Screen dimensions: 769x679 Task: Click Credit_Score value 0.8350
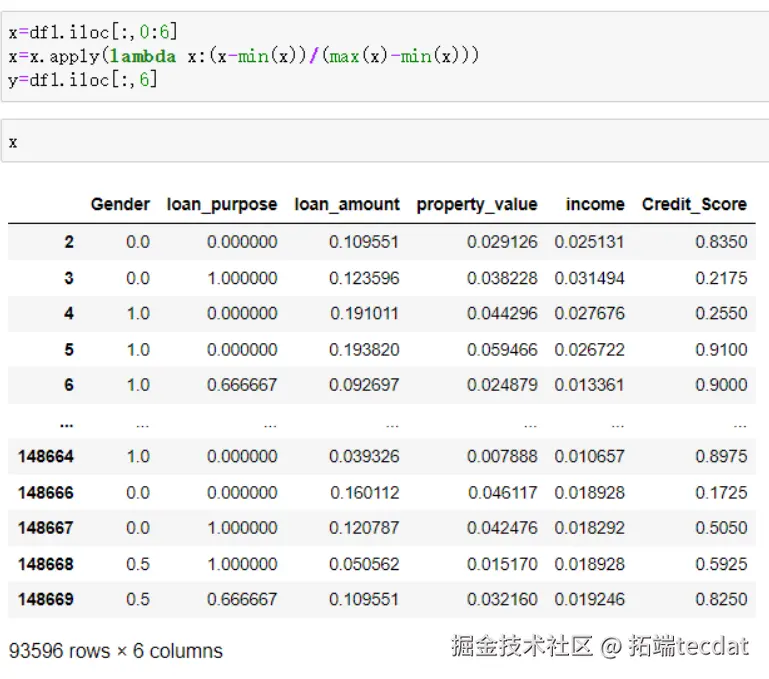pyautogui.click(x=721, y=242)
